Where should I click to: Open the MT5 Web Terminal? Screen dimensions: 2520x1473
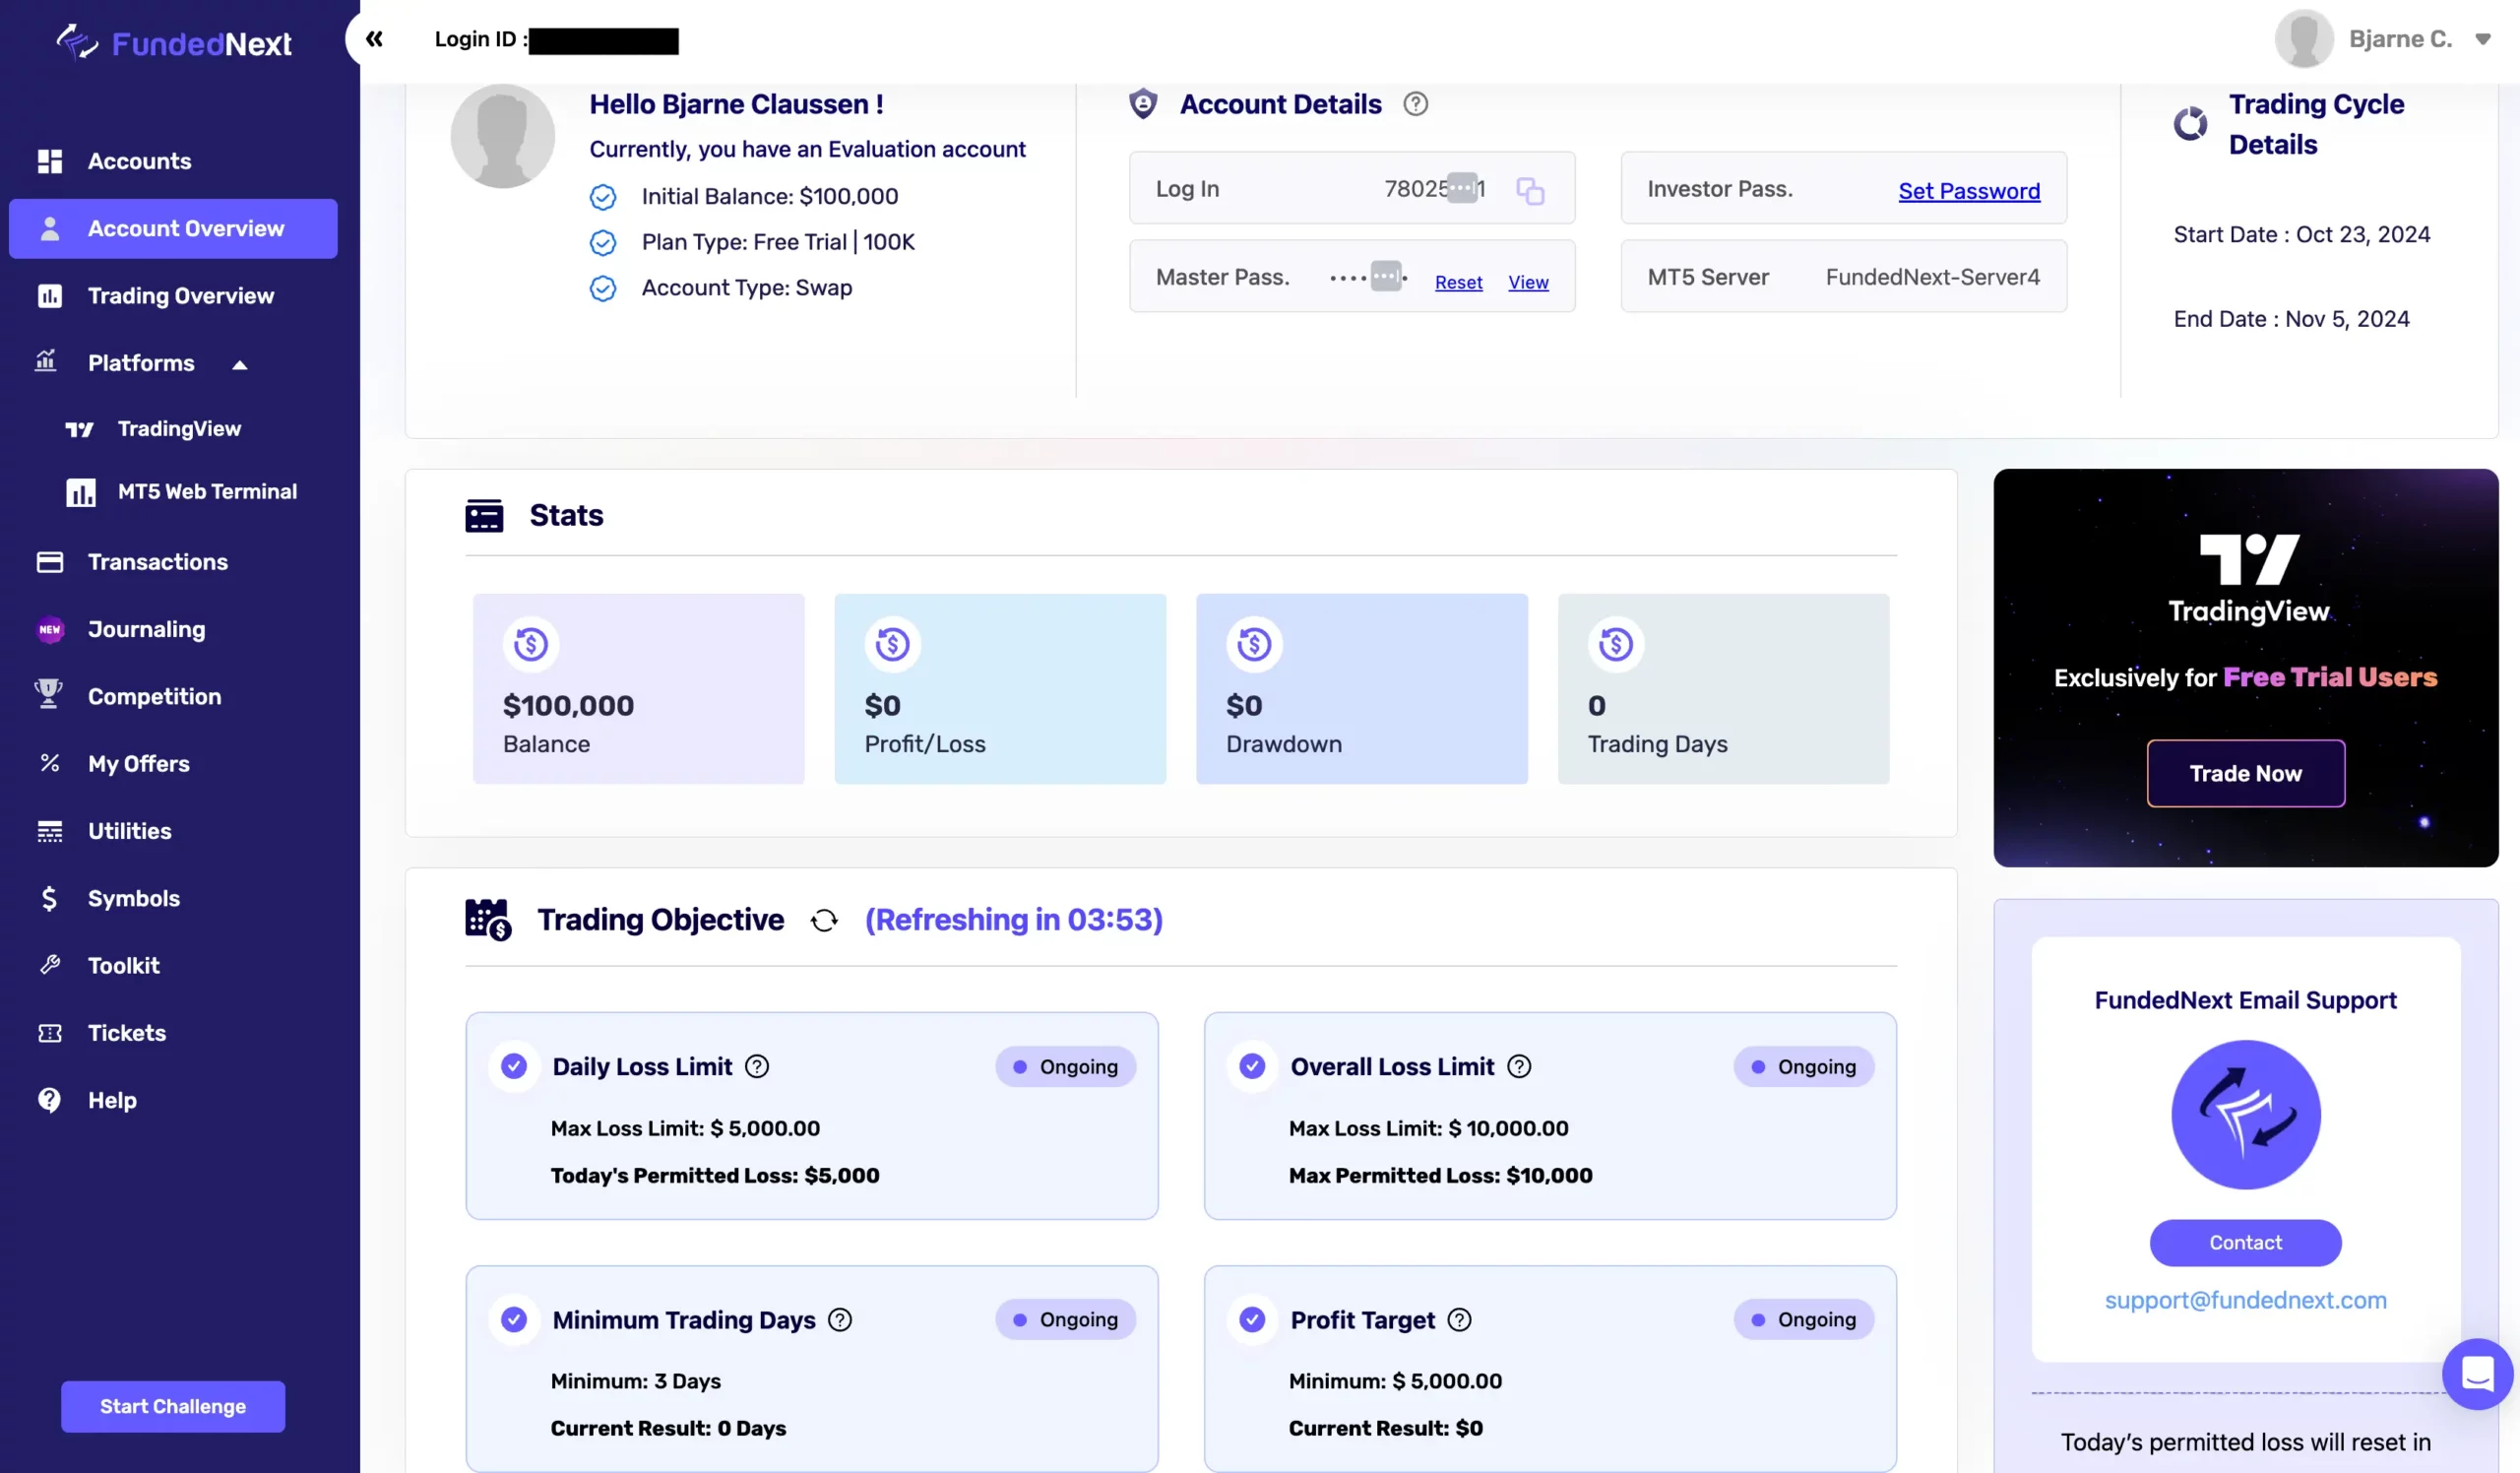[x=207, y=491]
